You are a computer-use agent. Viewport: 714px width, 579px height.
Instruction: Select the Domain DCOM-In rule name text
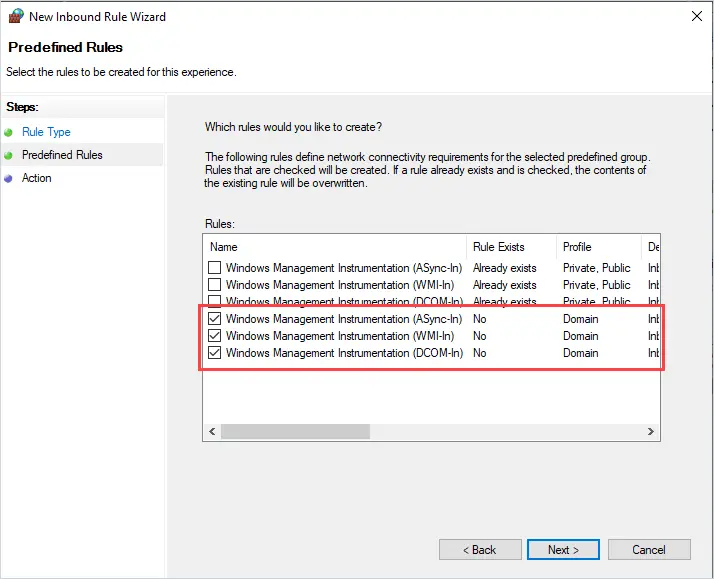344,353
